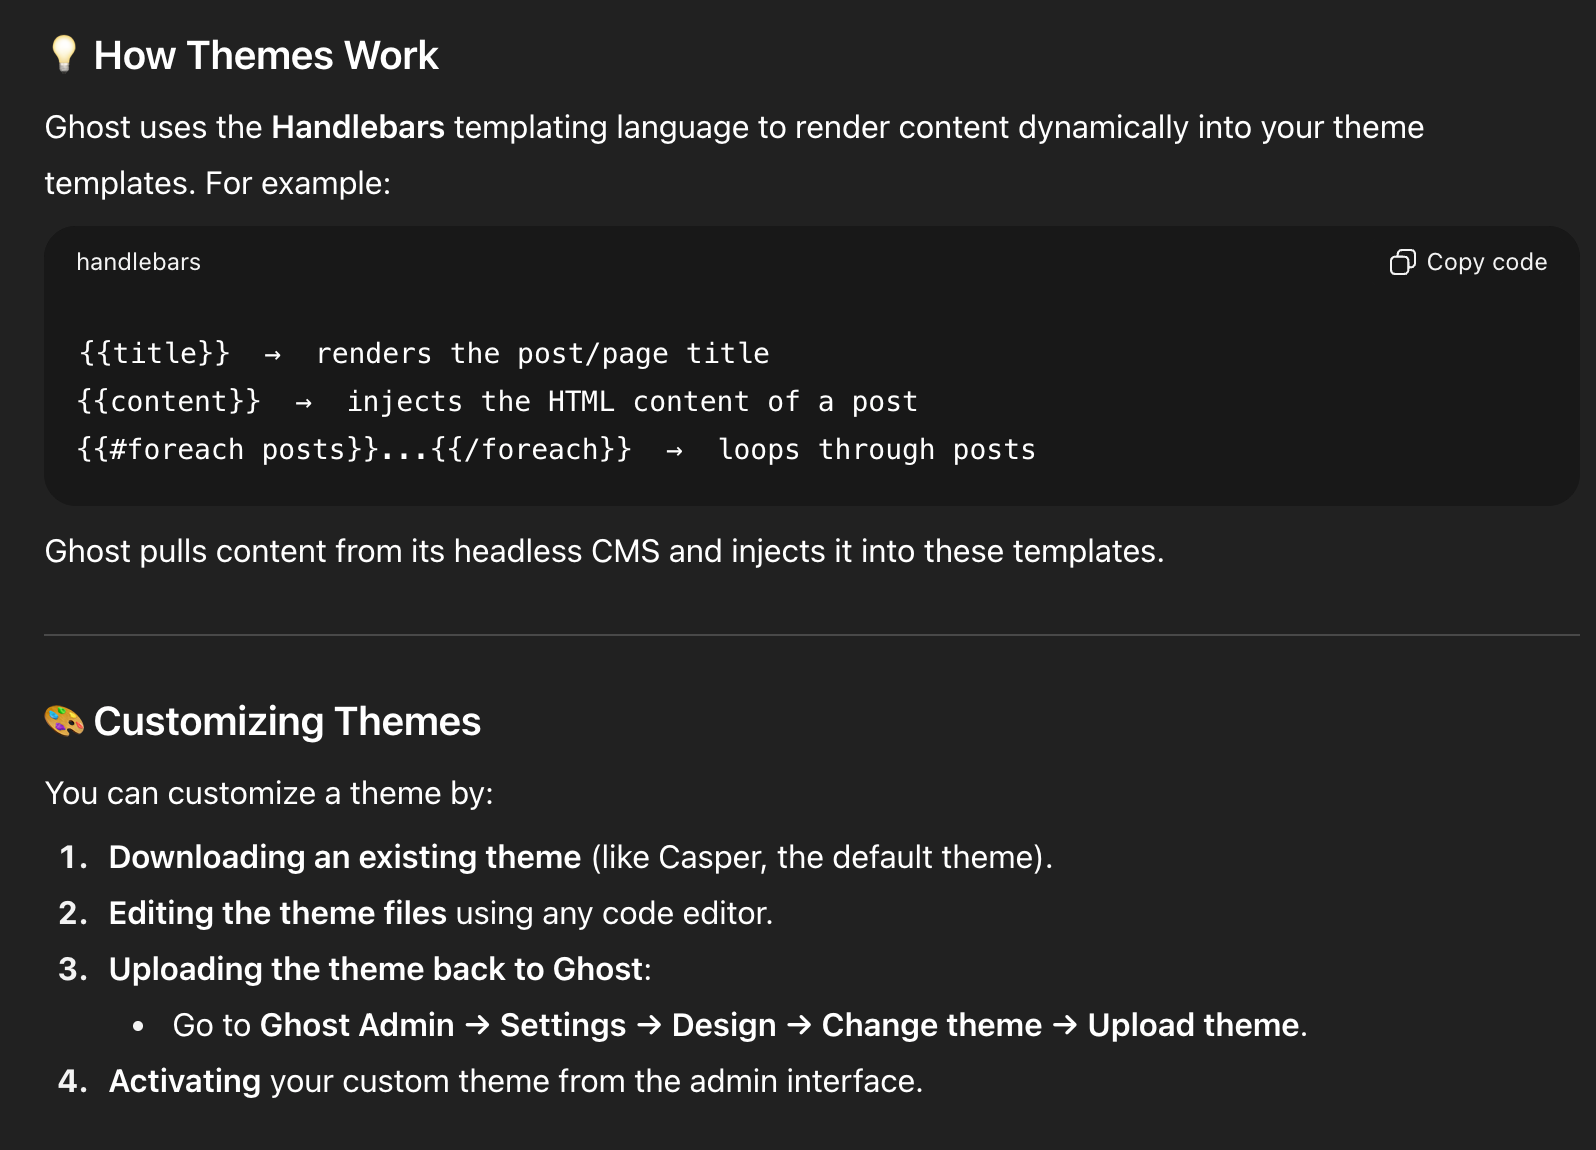This screenshot has width=1596, height=1150.
Task: Click the arrow before Upload theme
Action: [1065, 1025]
